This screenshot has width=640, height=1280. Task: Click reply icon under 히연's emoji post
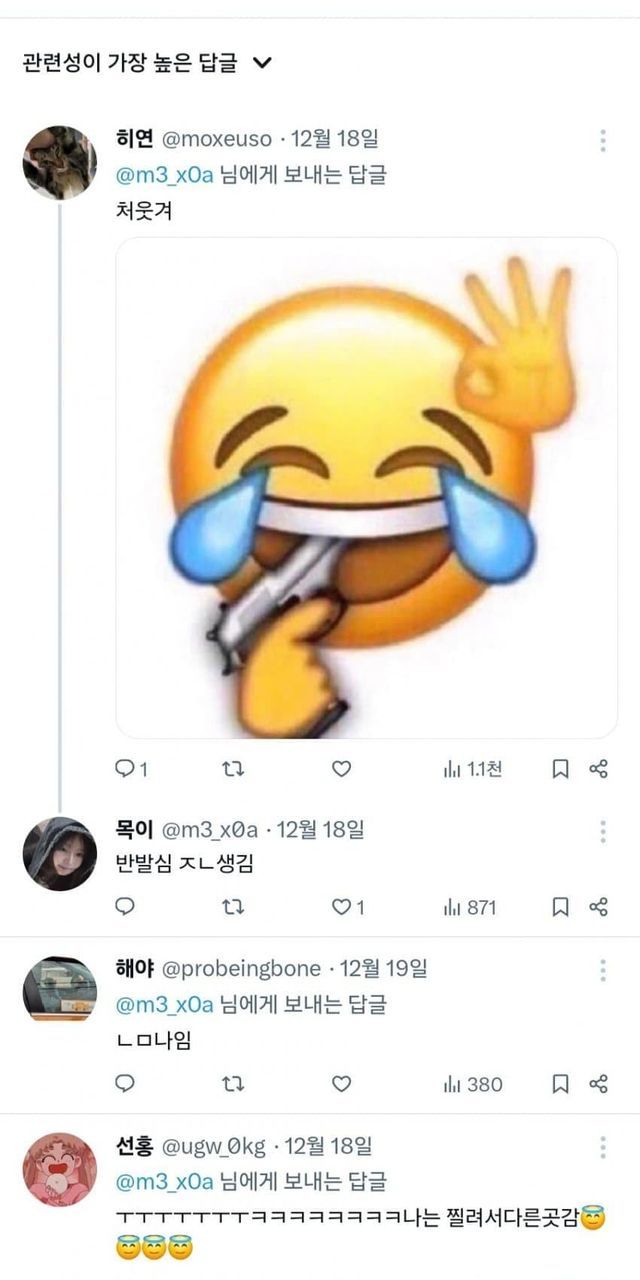coord(126,769)
